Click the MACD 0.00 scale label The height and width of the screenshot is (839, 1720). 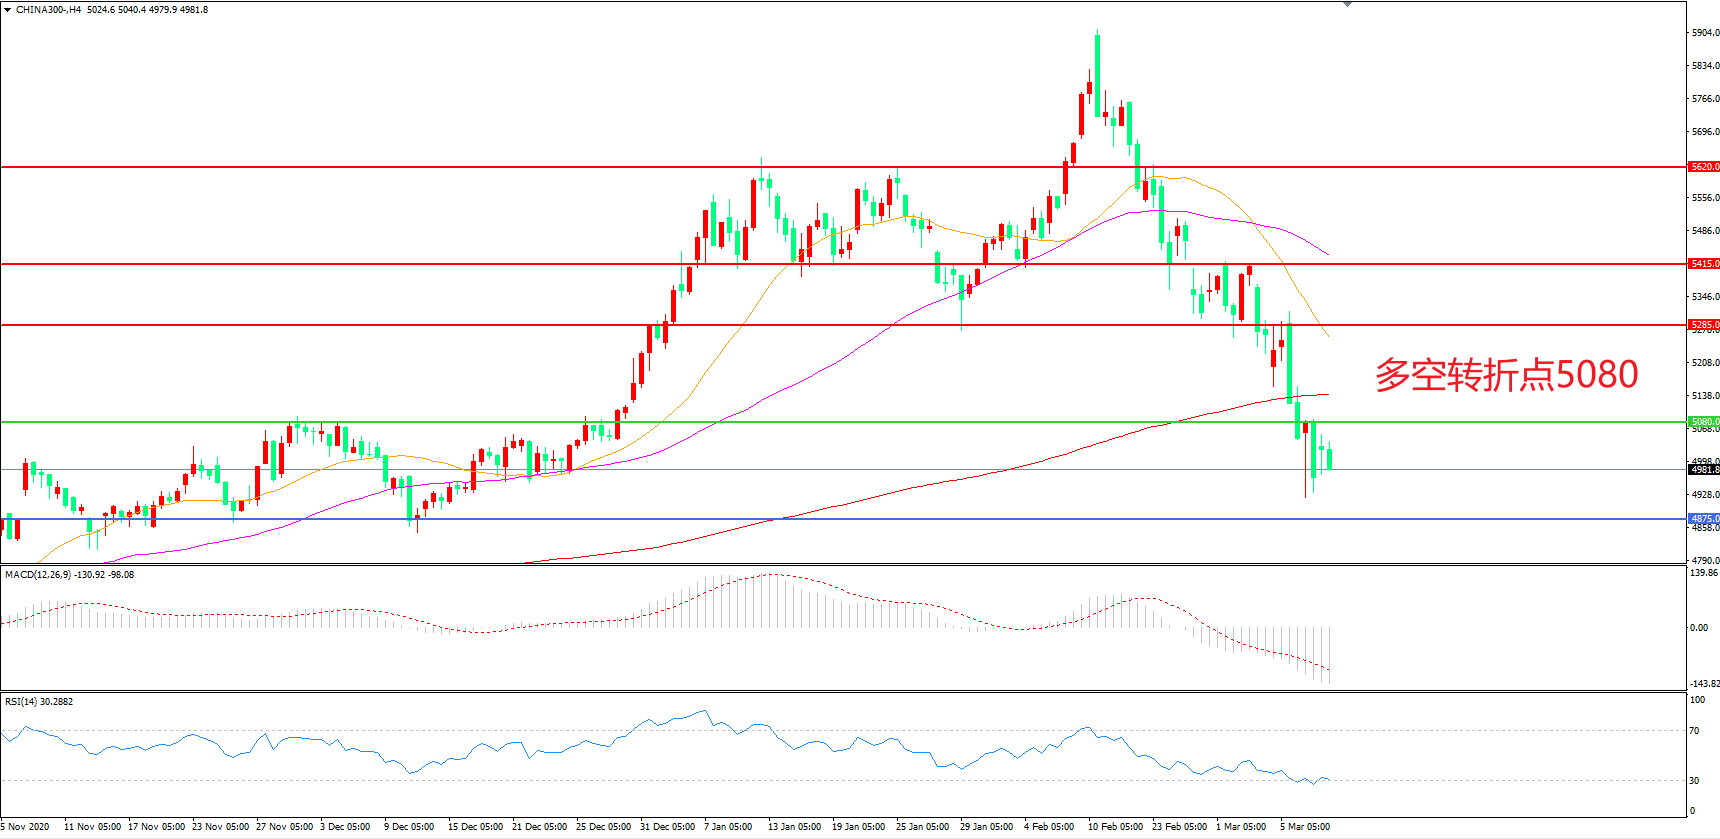[x=1698, y=628]
